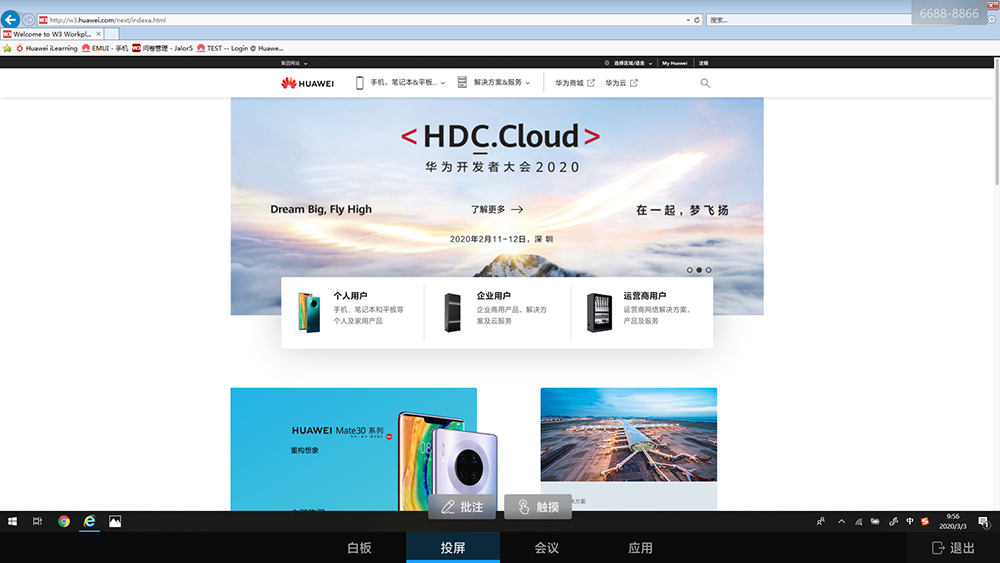This screenshot has height=563, width=1000.
Task: Click 了解更多 arrow on banner
Action: [497, 209]
